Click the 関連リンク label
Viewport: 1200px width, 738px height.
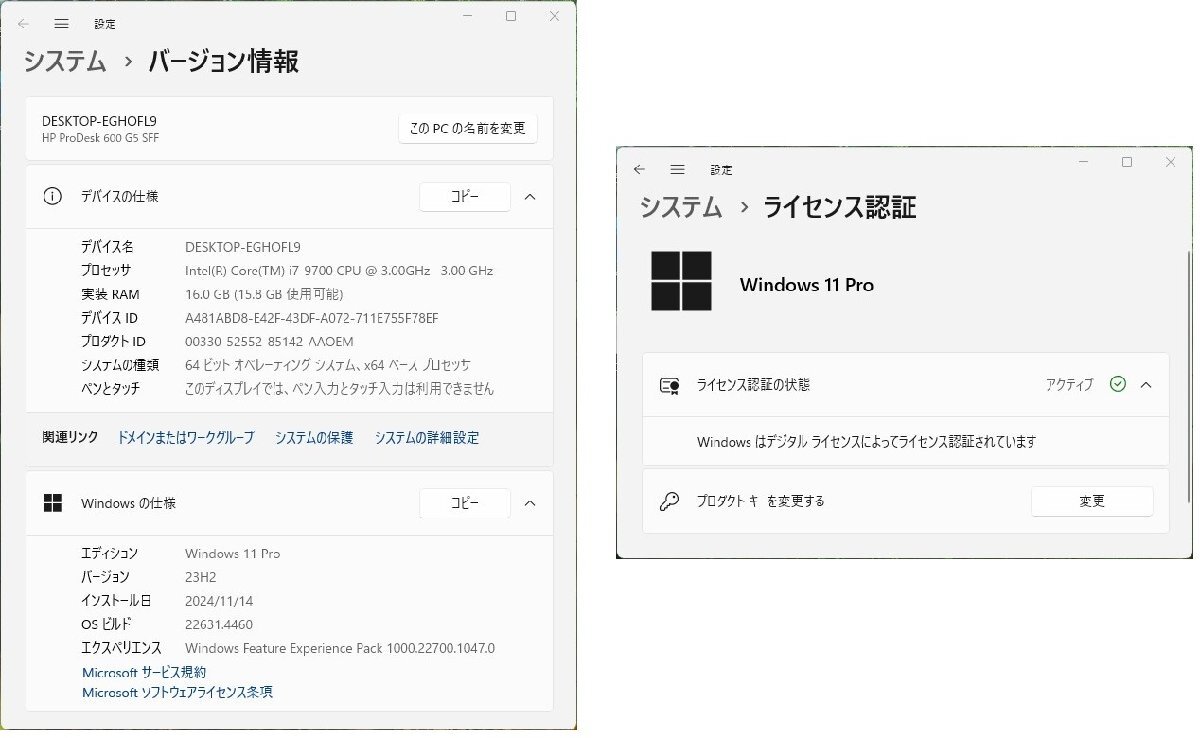tap(70, 437)
